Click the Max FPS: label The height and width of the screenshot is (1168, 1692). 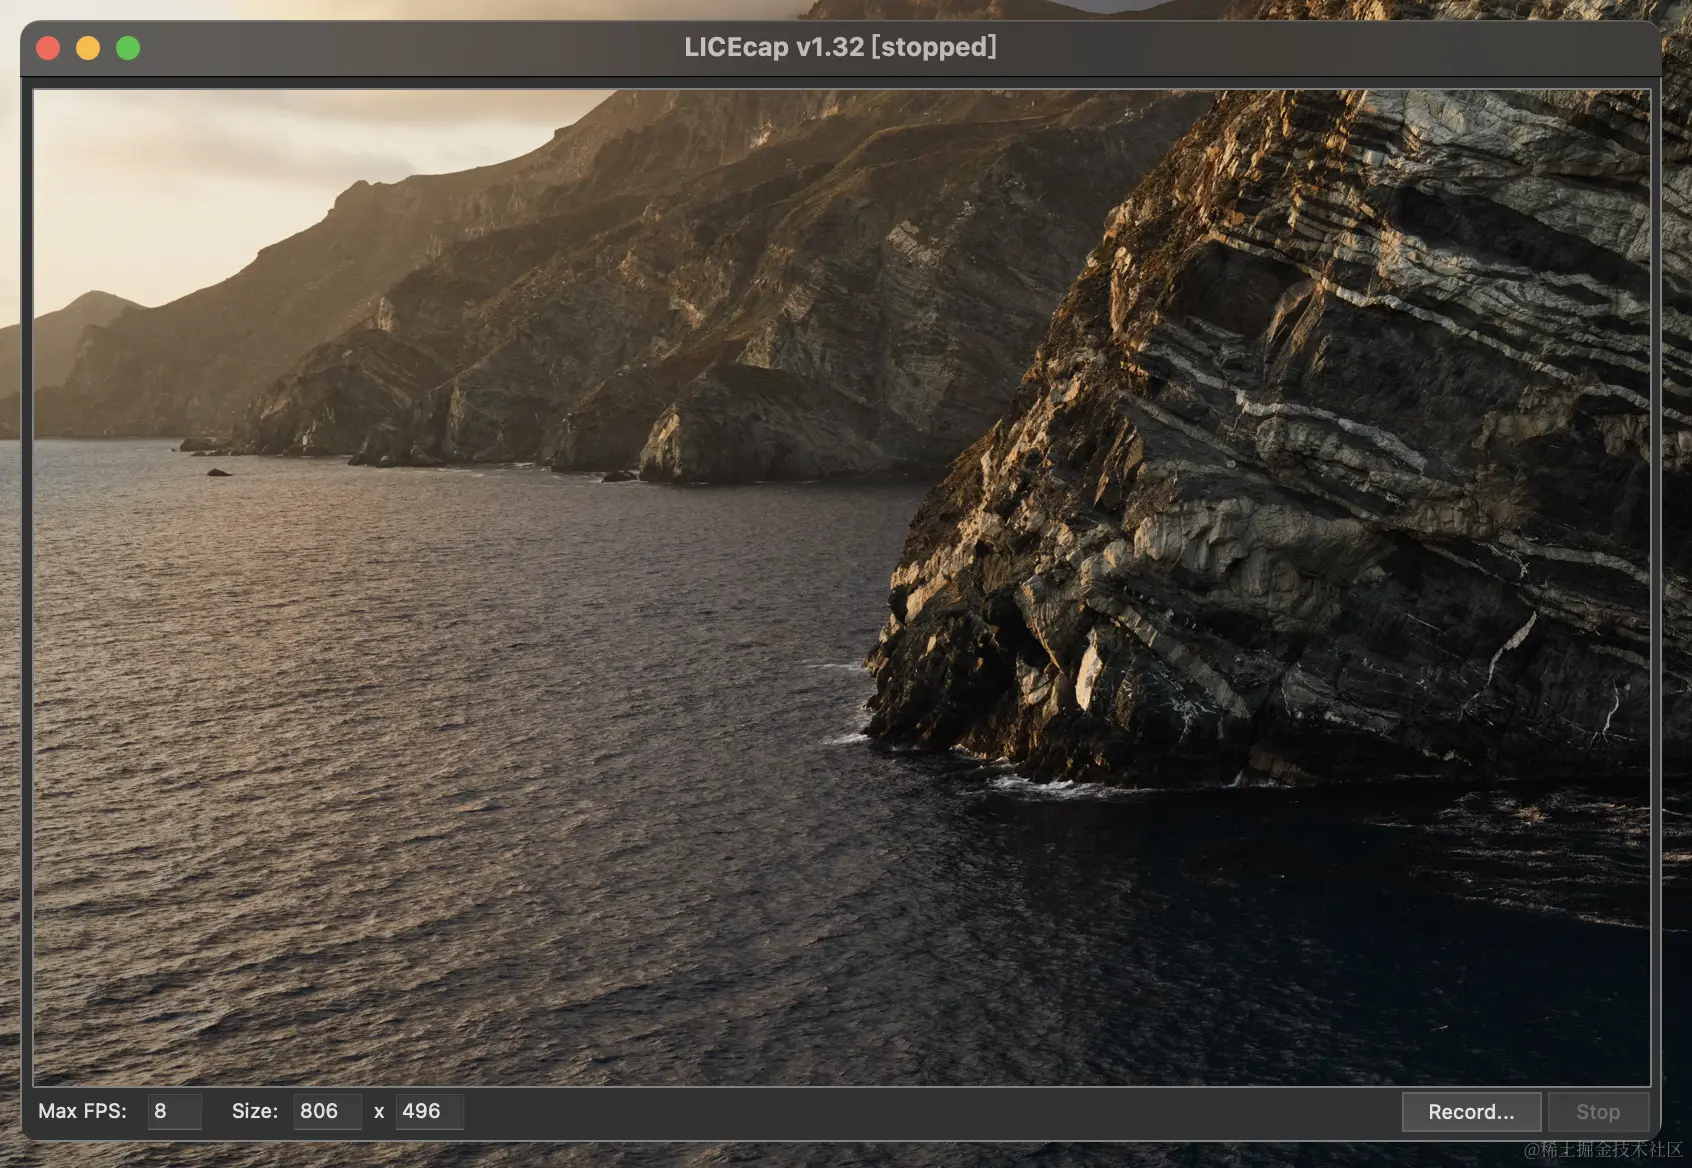point(82,1111)
